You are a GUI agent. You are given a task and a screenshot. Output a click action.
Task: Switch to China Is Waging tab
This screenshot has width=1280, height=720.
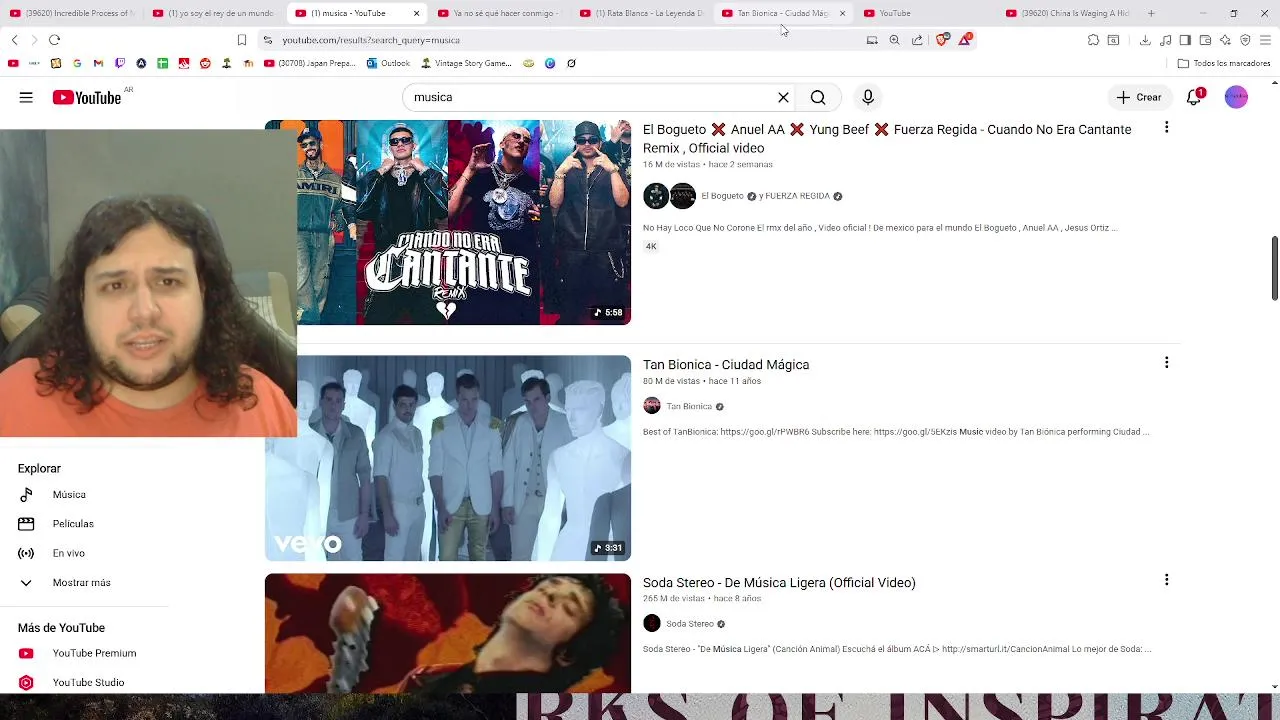click(x=1067, y=13)
